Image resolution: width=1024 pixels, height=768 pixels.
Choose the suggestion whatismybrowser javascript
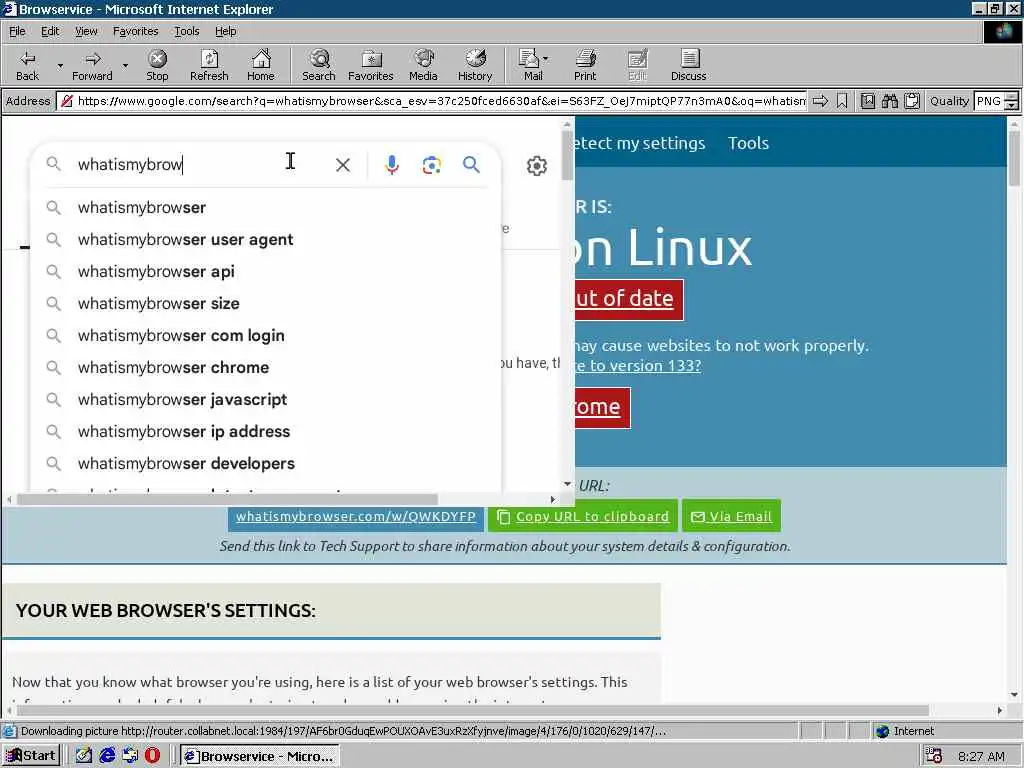[265, 400]
